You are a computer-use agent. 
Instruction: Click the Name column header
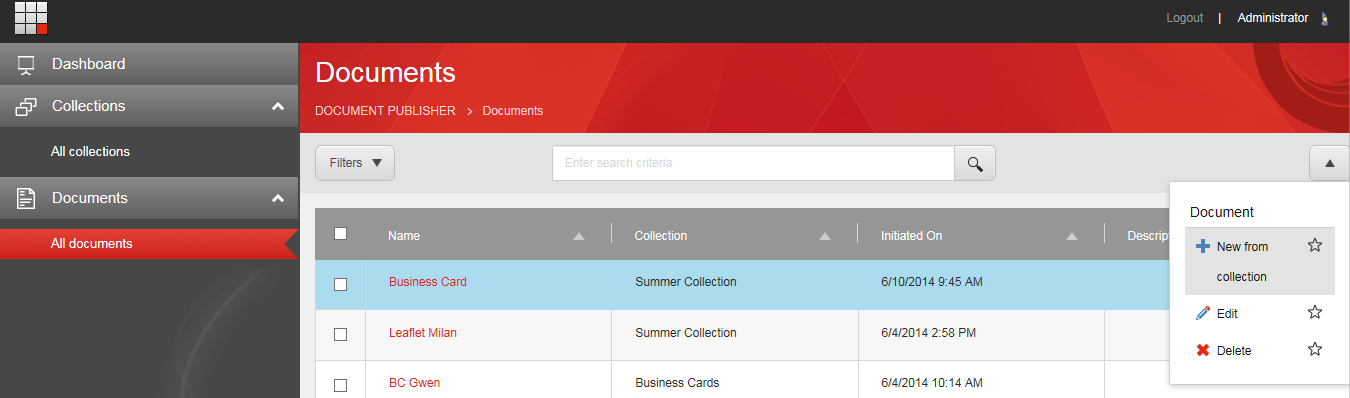(404, 236)
